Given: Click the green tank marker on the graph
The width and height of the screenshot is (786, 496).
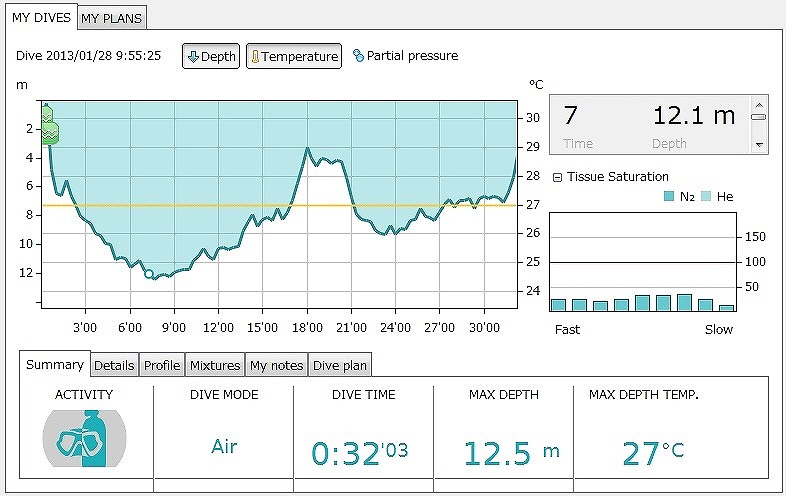Looking at the screenshot, I should (47, 124).
